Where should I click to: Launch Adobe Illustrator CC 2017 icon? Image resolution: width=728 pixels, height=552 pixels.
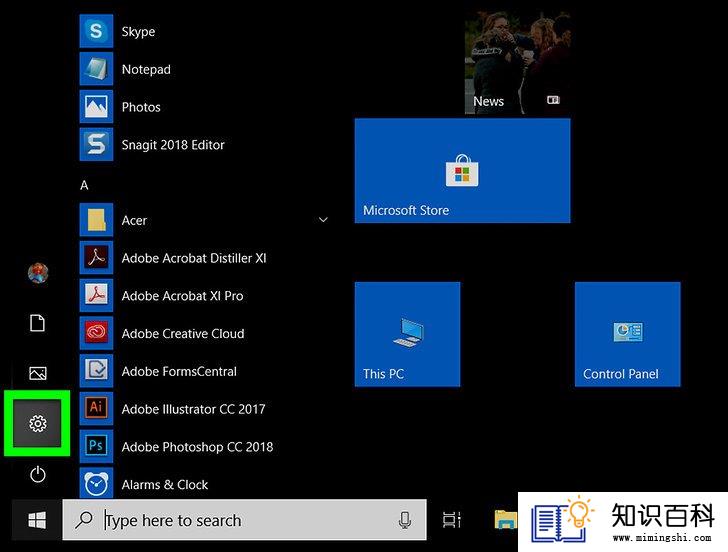[96, 409]
